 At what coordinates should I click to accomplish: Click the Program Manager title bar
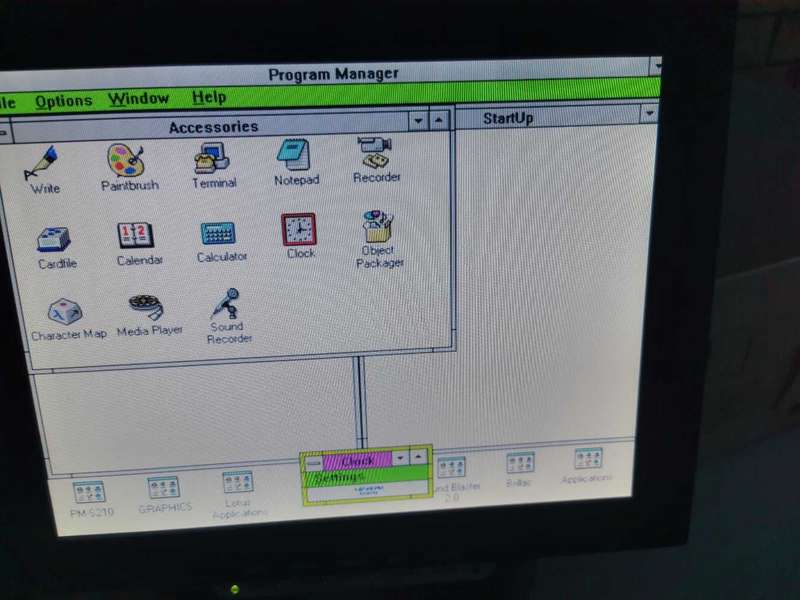pos(327,76)
